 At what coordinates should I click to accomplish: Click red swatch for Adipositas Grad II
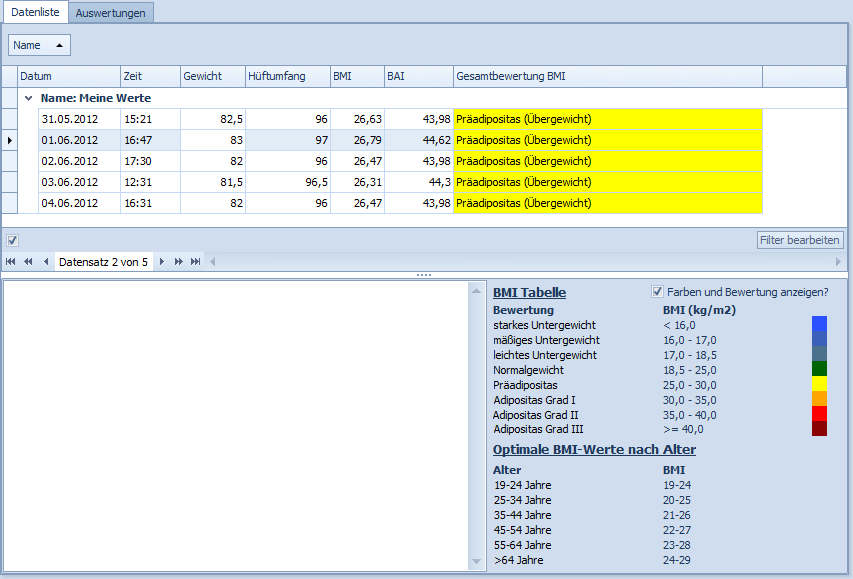coord(819,414)
